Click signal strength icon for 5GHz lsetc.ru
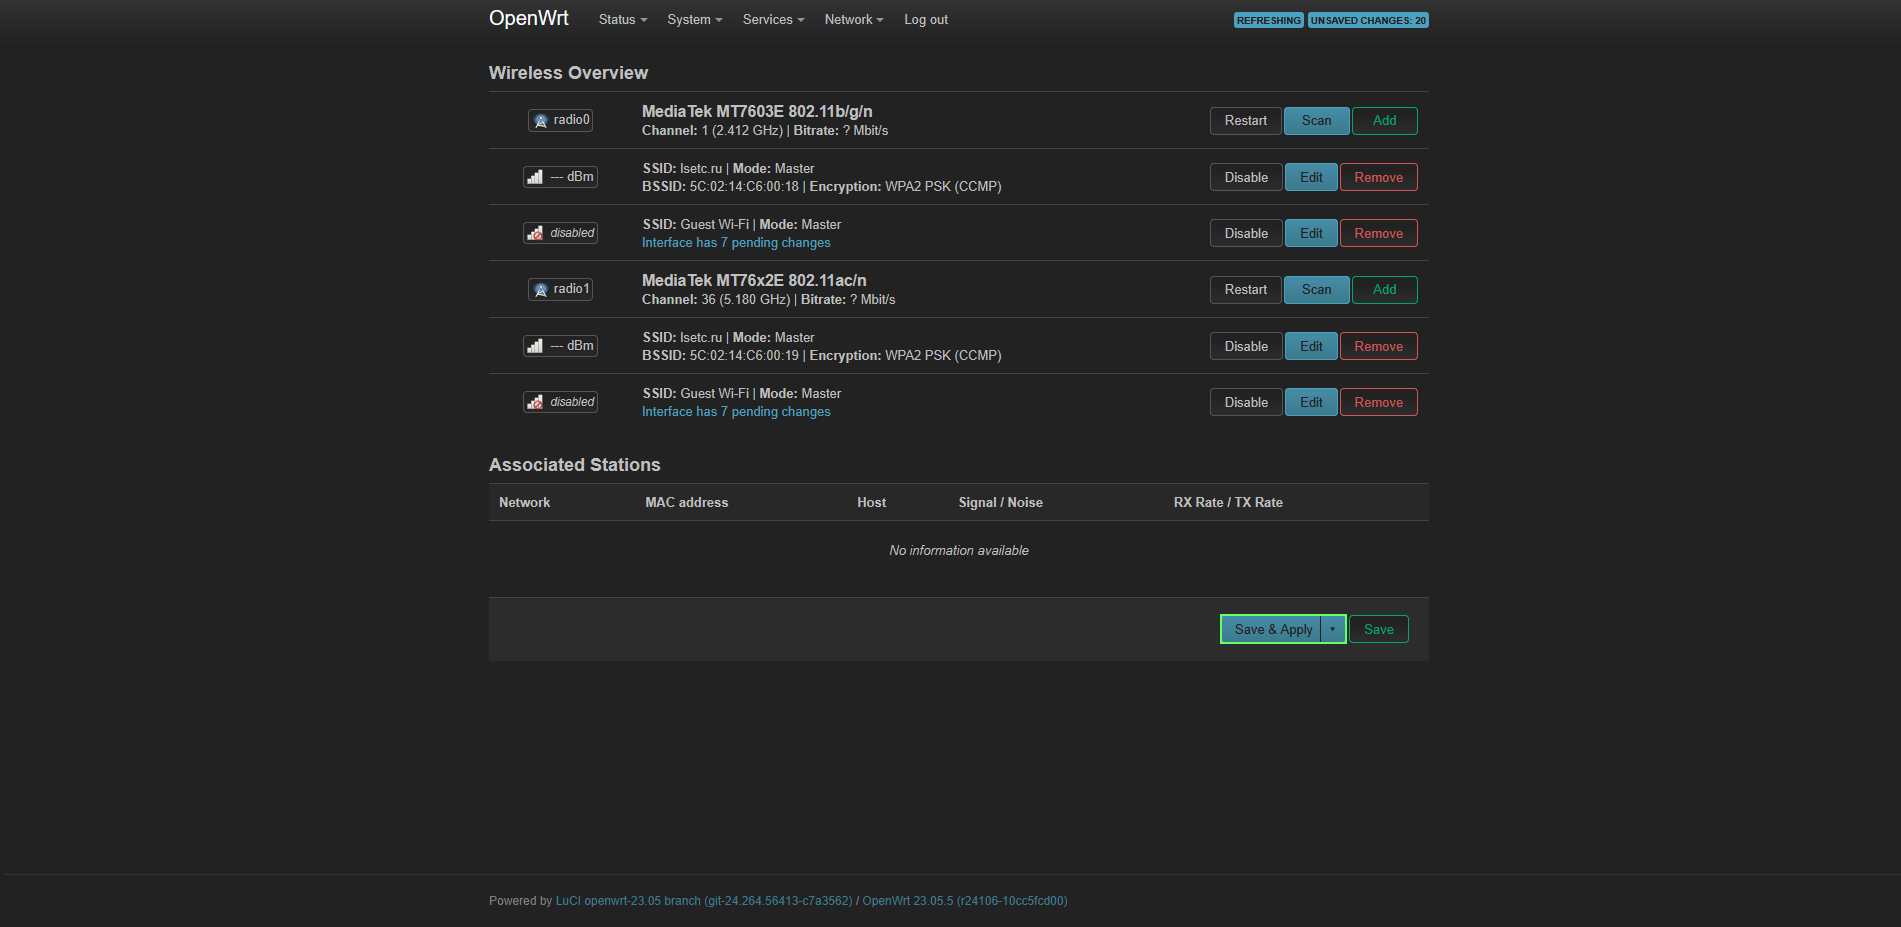This screenshot has width=1901, height=927. [x=560, y=346]
